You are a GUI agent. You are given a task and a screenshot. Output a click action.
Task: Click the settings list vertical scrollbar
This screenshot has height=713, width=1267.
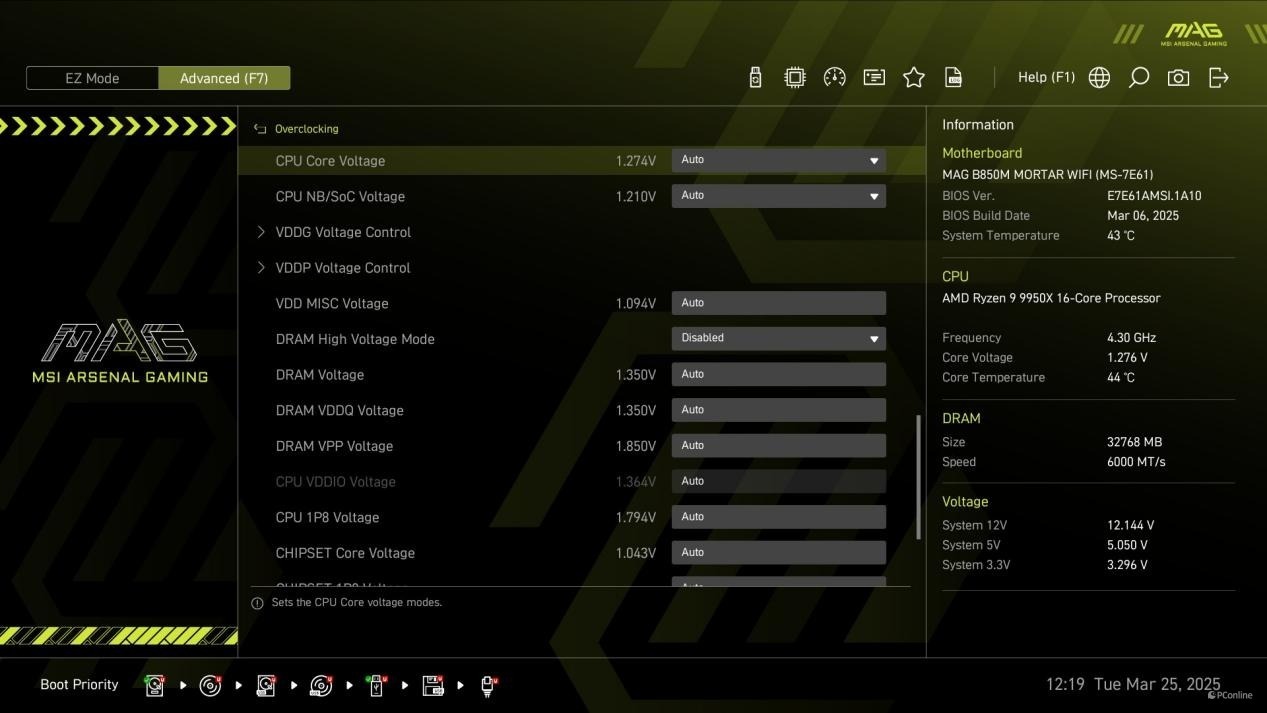pyautogui.click(x=918, y=477)
